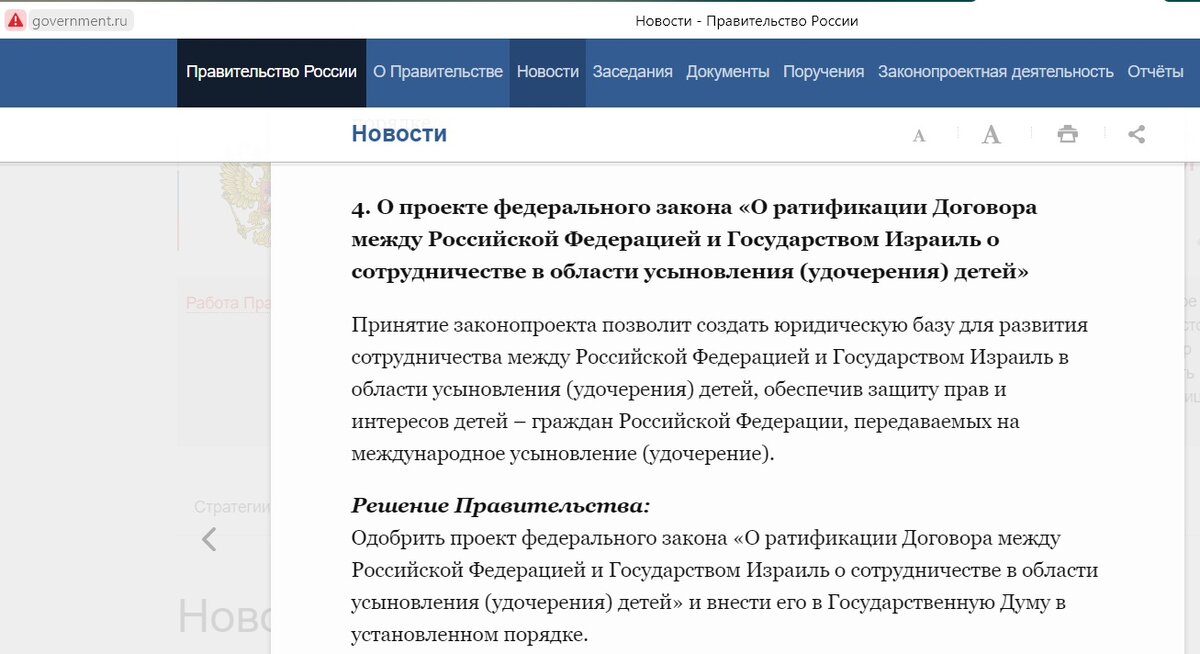Open the О Правительстве section

(438, 72)
